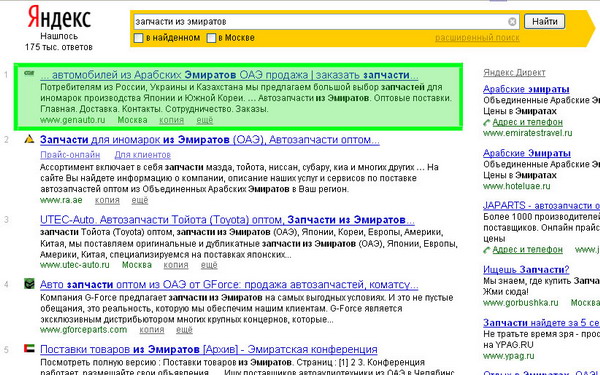Click 'ещё' under the genauto.ru result

205,120
